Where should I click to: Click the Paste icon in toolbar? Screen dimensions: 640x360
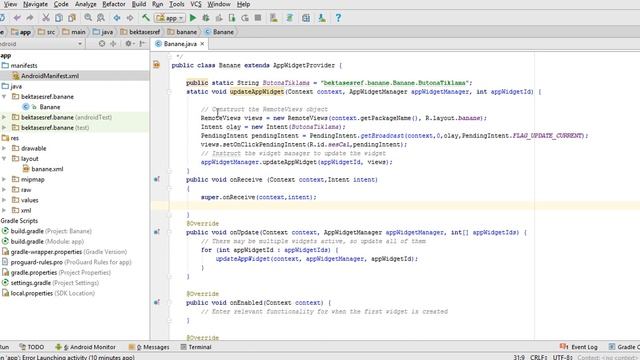coord(72,18)
